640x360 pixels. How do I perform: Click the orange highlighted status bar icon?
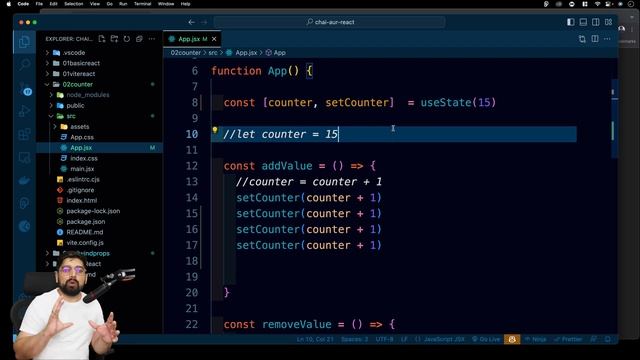point(512,339)
